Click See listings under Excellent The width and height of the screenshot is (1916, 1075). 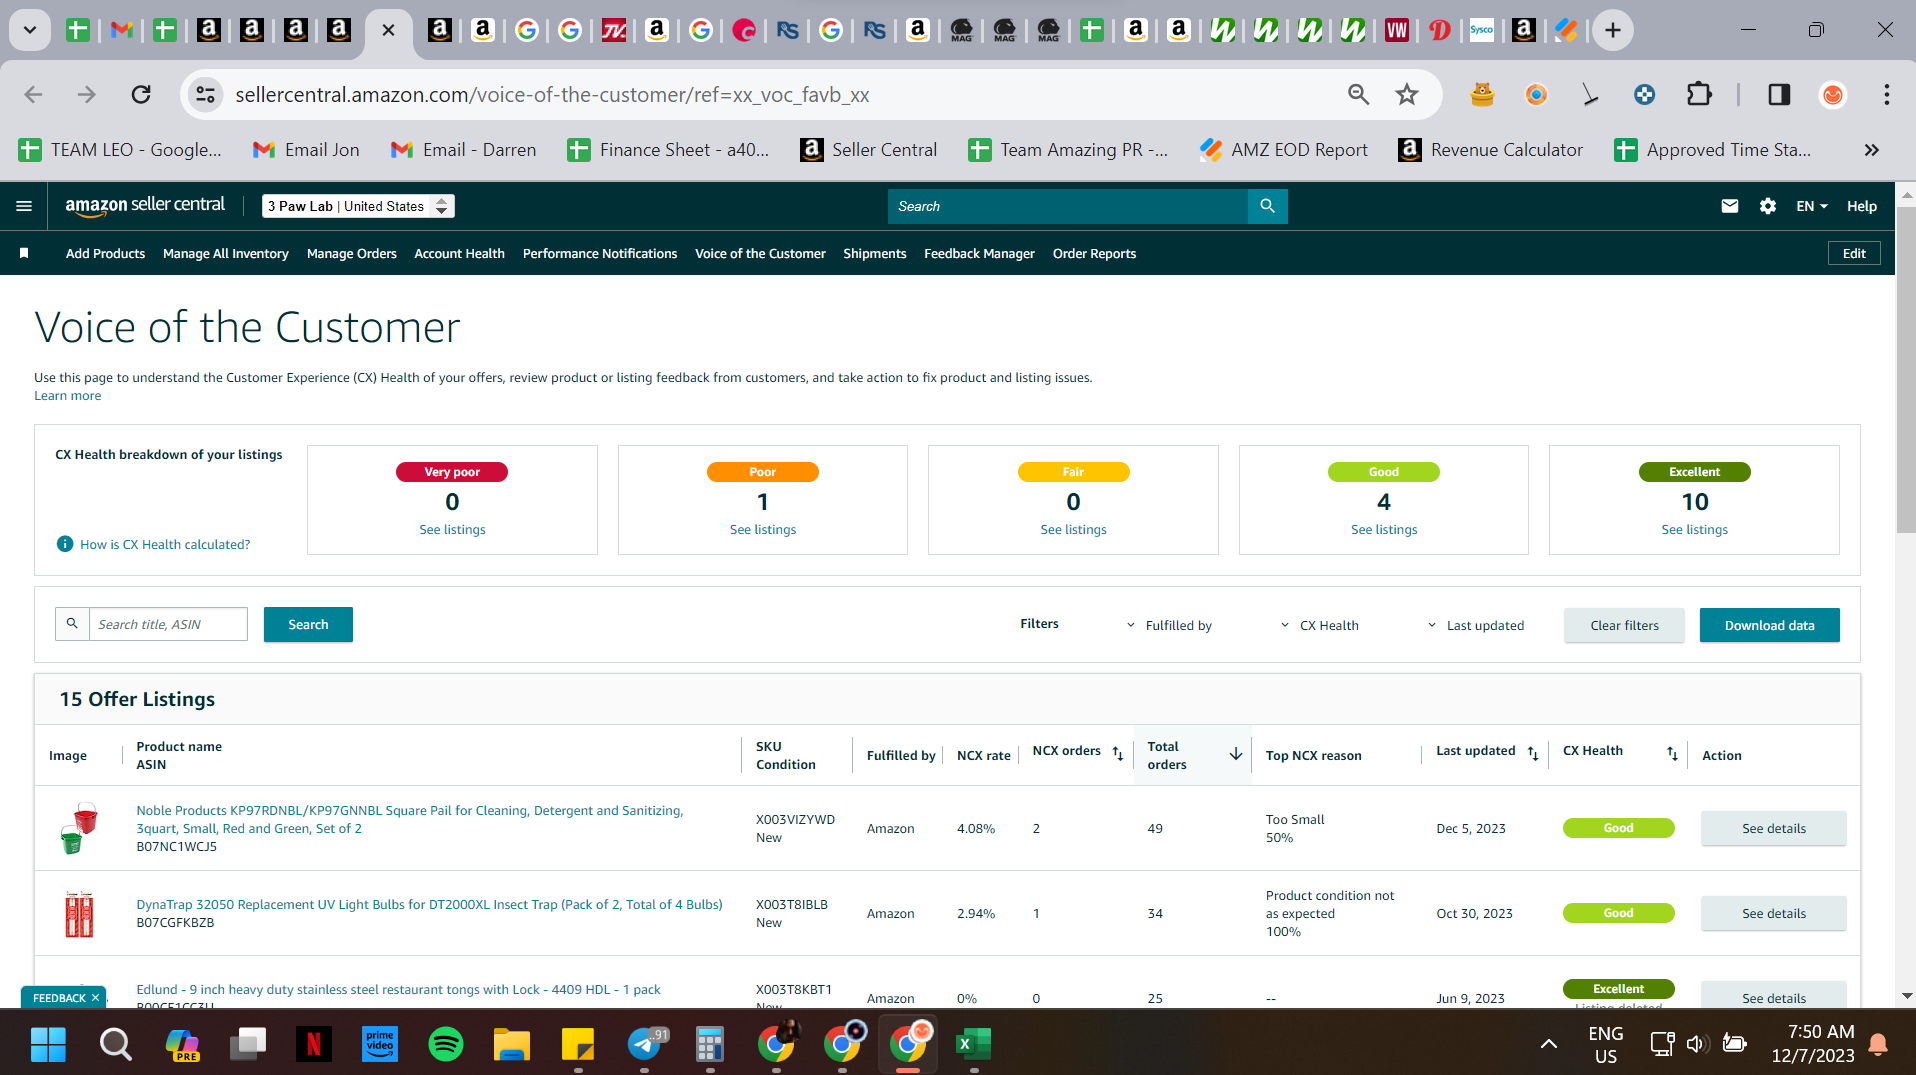pos(1694,530)
